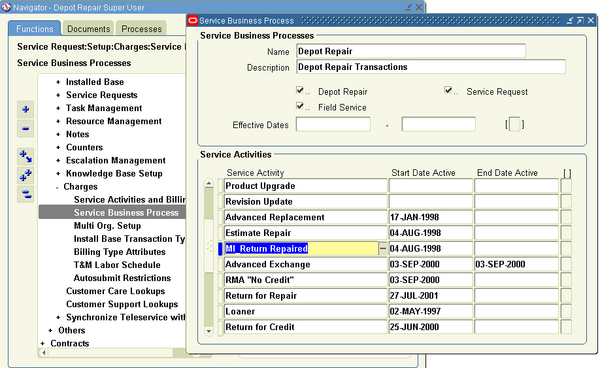Select the Return for Credit activity
600x368 pixels.
click(305, 327)
